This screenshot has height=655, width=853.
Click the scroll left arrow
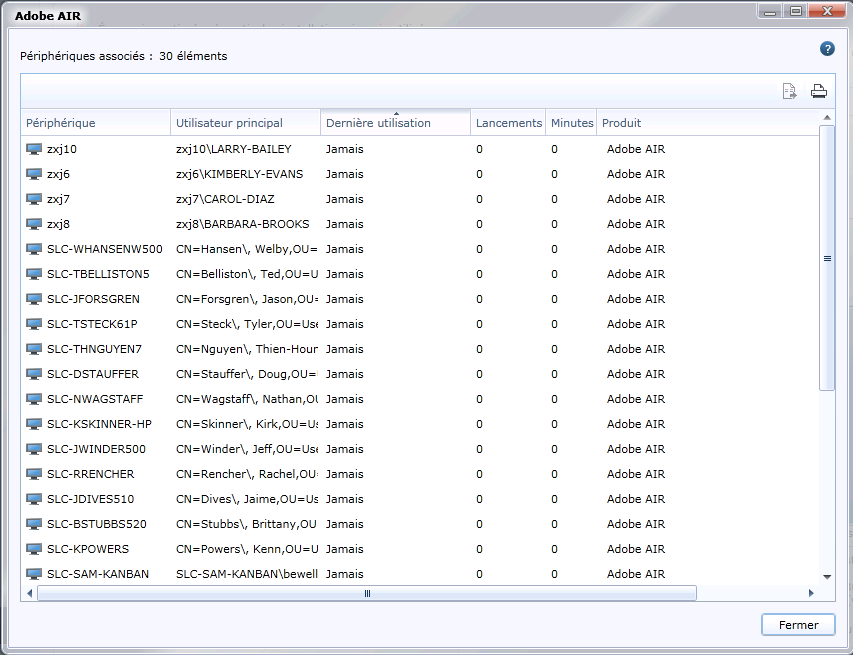click(x=29, y=594)
